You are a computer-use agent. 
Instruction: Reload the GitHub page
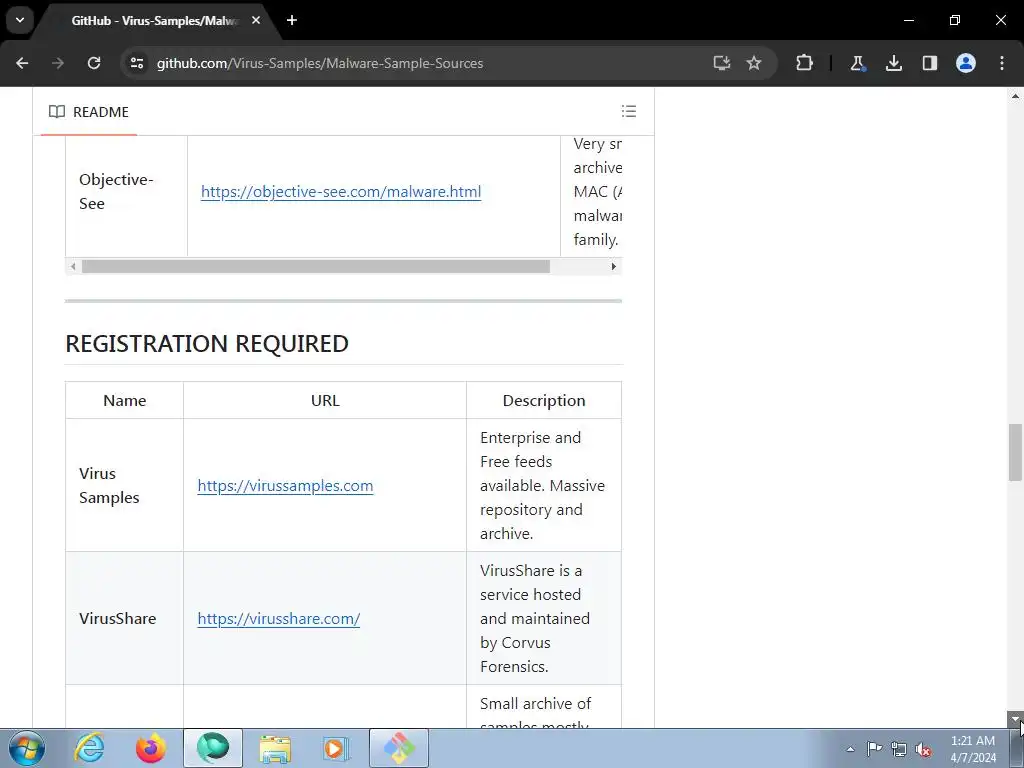(x=94, y=63)
